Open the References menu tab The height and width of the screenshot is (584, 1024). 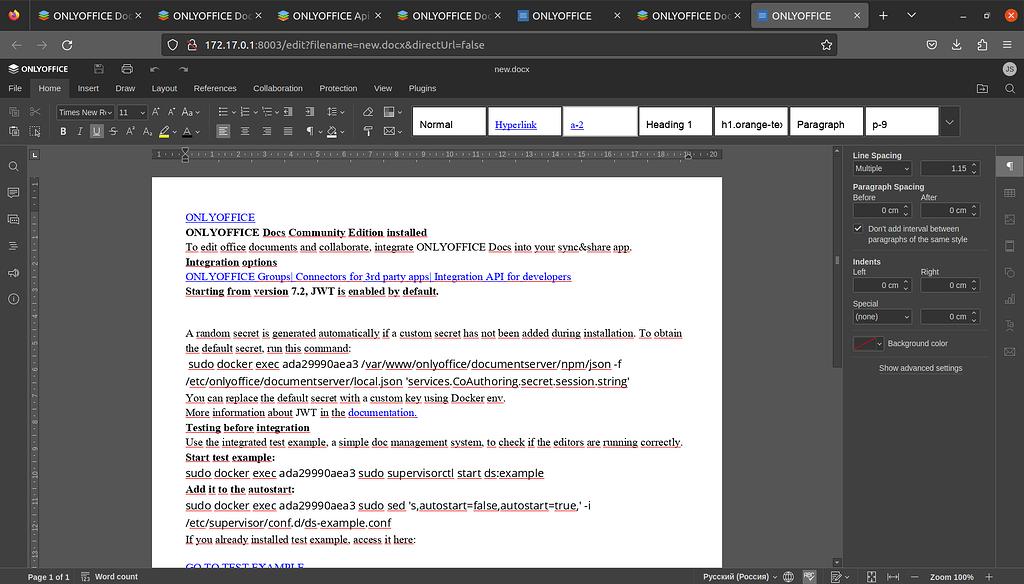coord(215,88)
